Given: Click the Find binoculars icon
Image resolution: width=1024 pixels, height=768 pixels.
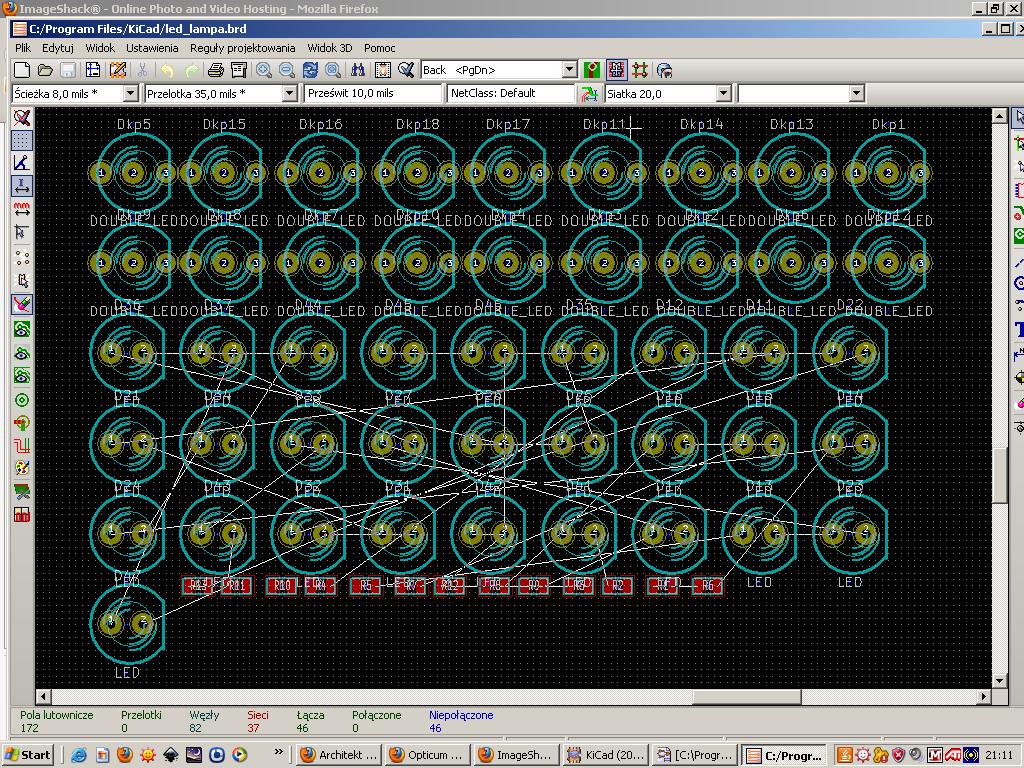Looking at the screenshot, I should click(358, 70).
